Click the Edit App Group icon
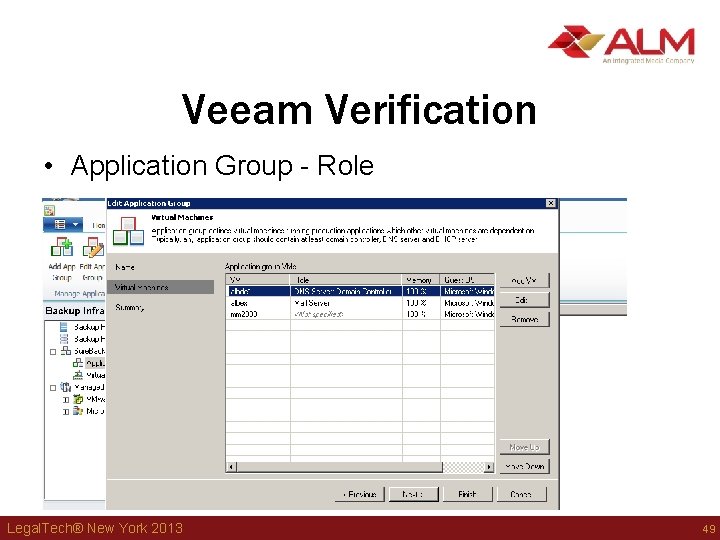Image resolution: width=720 pixels, height=540 pixels. click(x=93, y=247)
